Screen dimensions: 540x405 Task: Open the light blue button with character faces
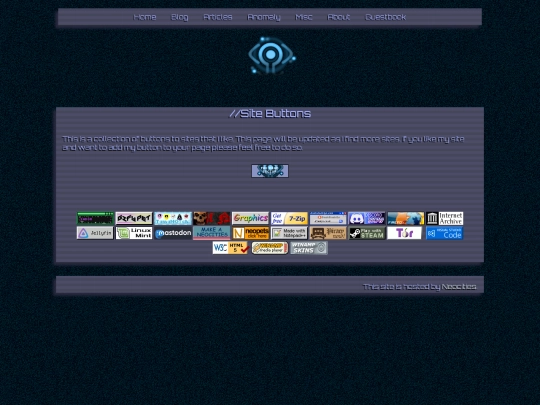(173, 218)
